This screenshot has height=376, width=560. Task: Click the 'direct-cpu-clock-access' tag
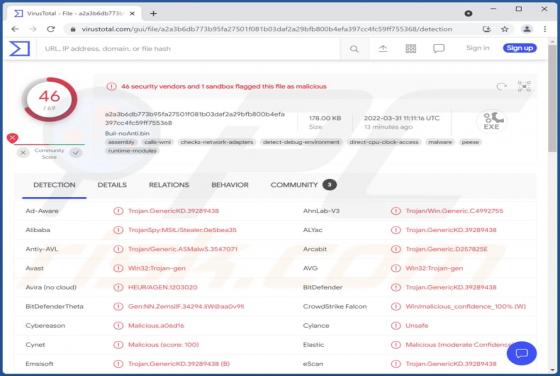pos(384,142)
